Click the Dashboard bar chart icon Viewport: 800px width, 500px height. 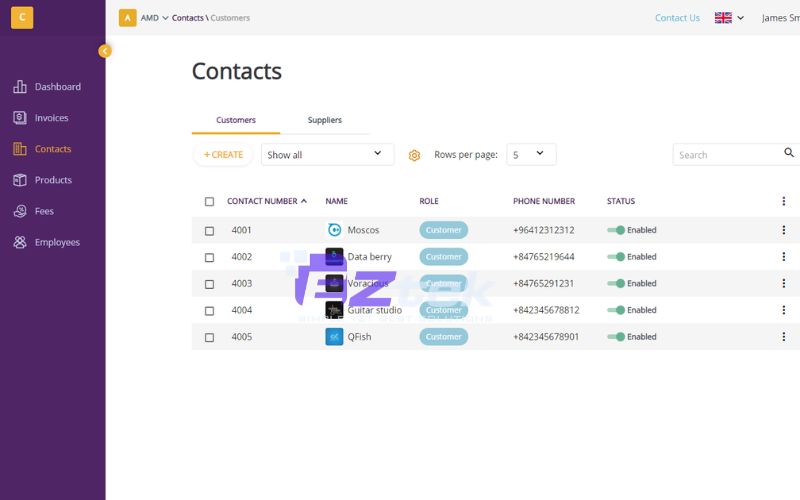20,87
